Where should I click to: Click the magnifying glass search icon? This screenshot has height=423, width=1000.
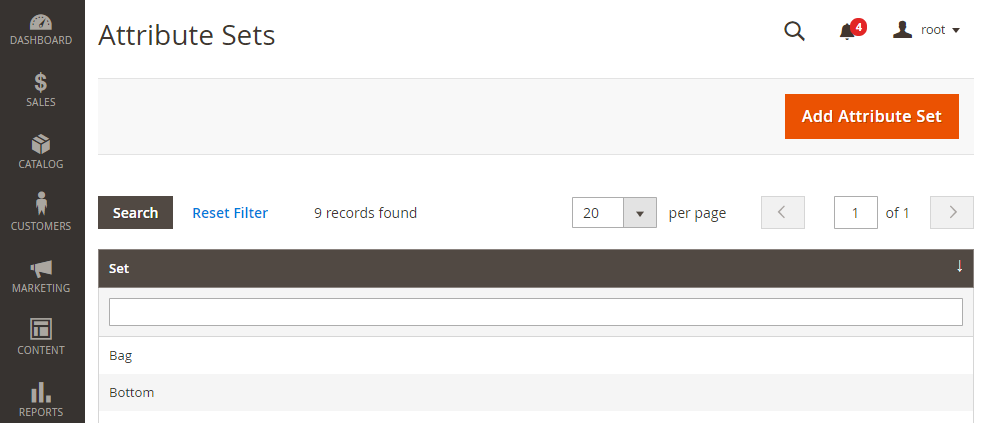[x=794, y=31]
